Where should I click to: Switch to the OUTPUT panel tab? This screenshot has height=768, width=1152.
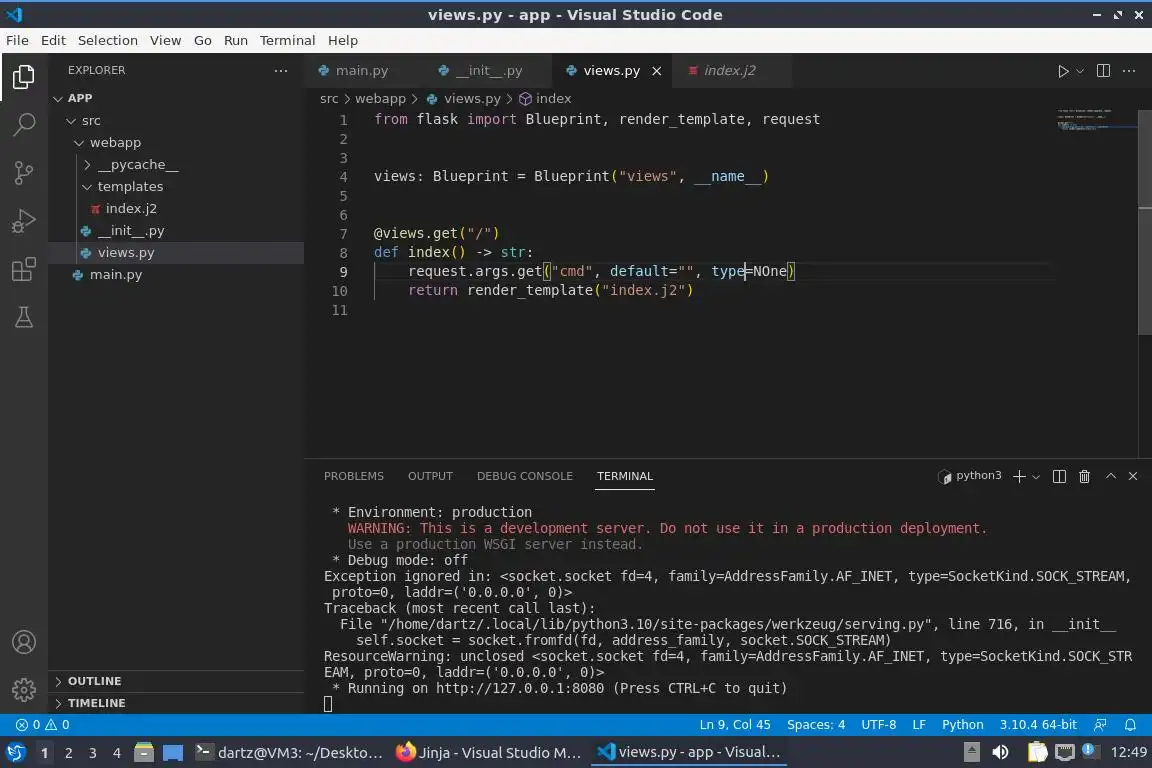(431, 476)
